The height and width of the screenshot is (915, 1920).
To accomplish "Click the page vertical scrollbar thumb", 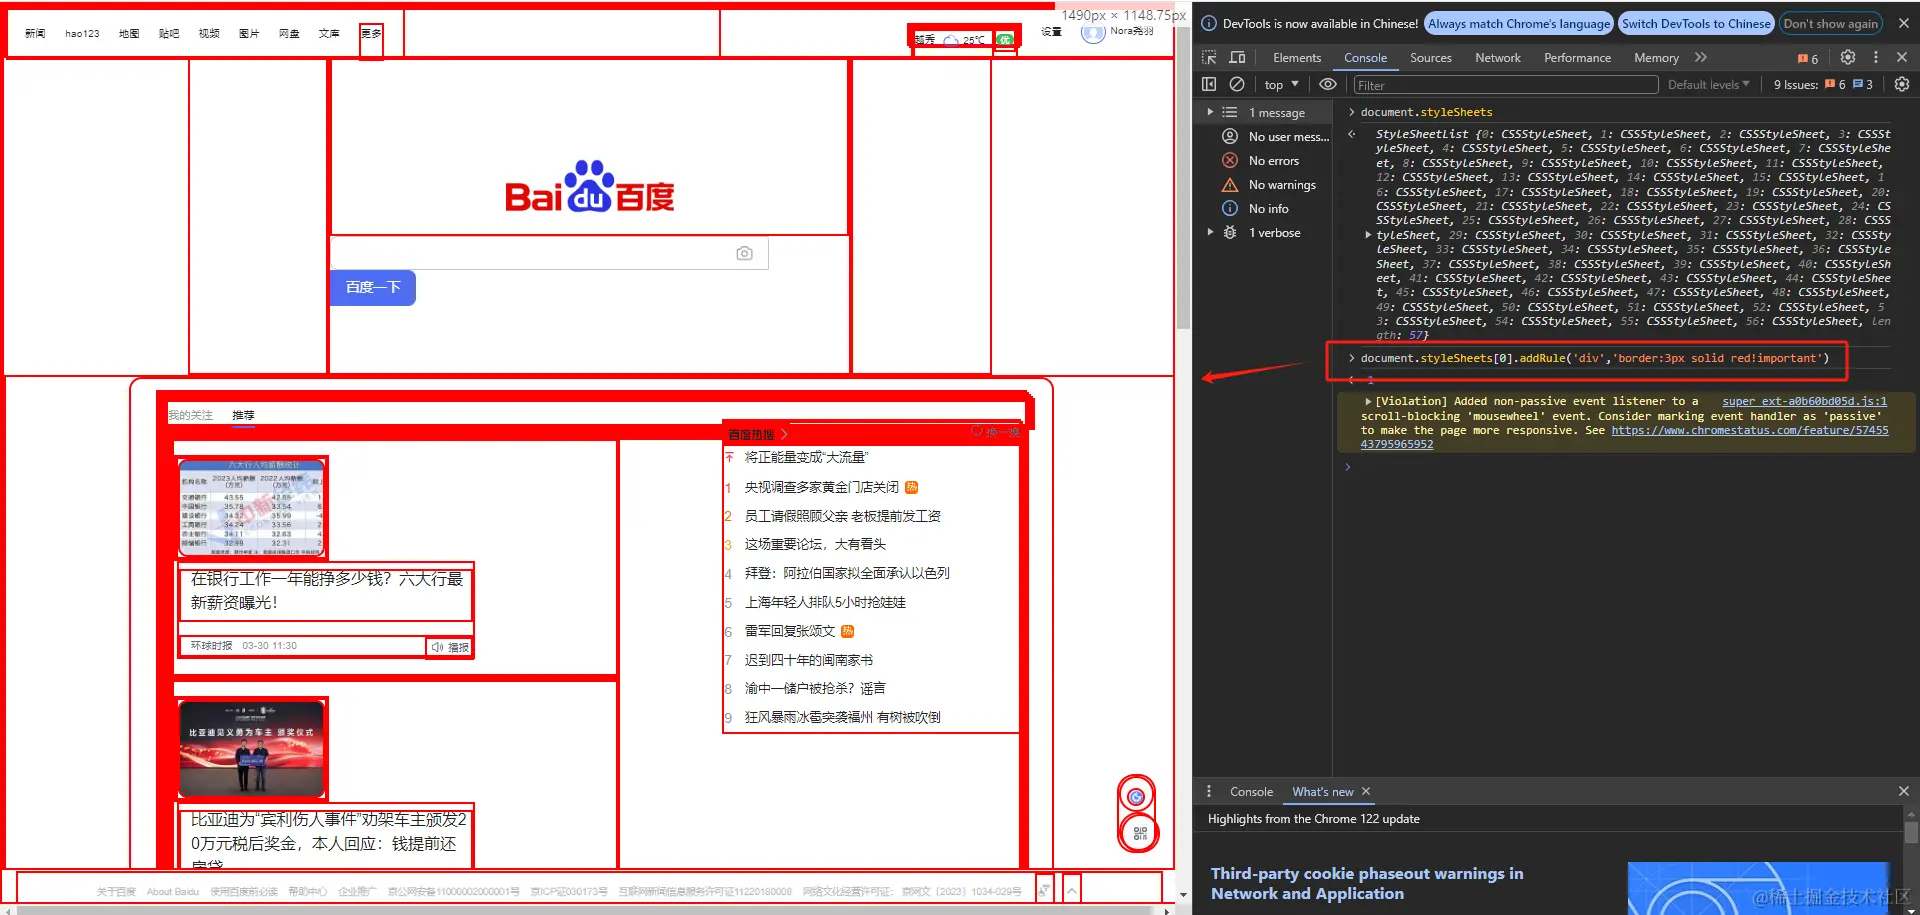I will 1183,177.
